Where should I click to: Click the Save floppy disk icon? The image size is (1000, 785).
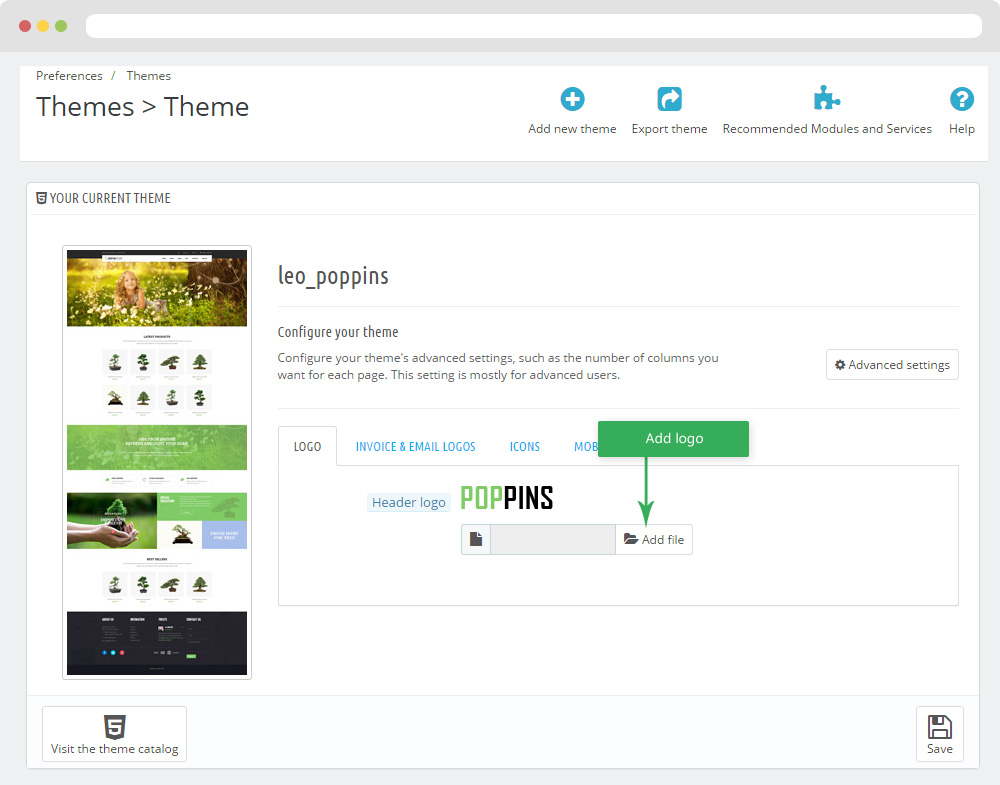pos(939,727)
